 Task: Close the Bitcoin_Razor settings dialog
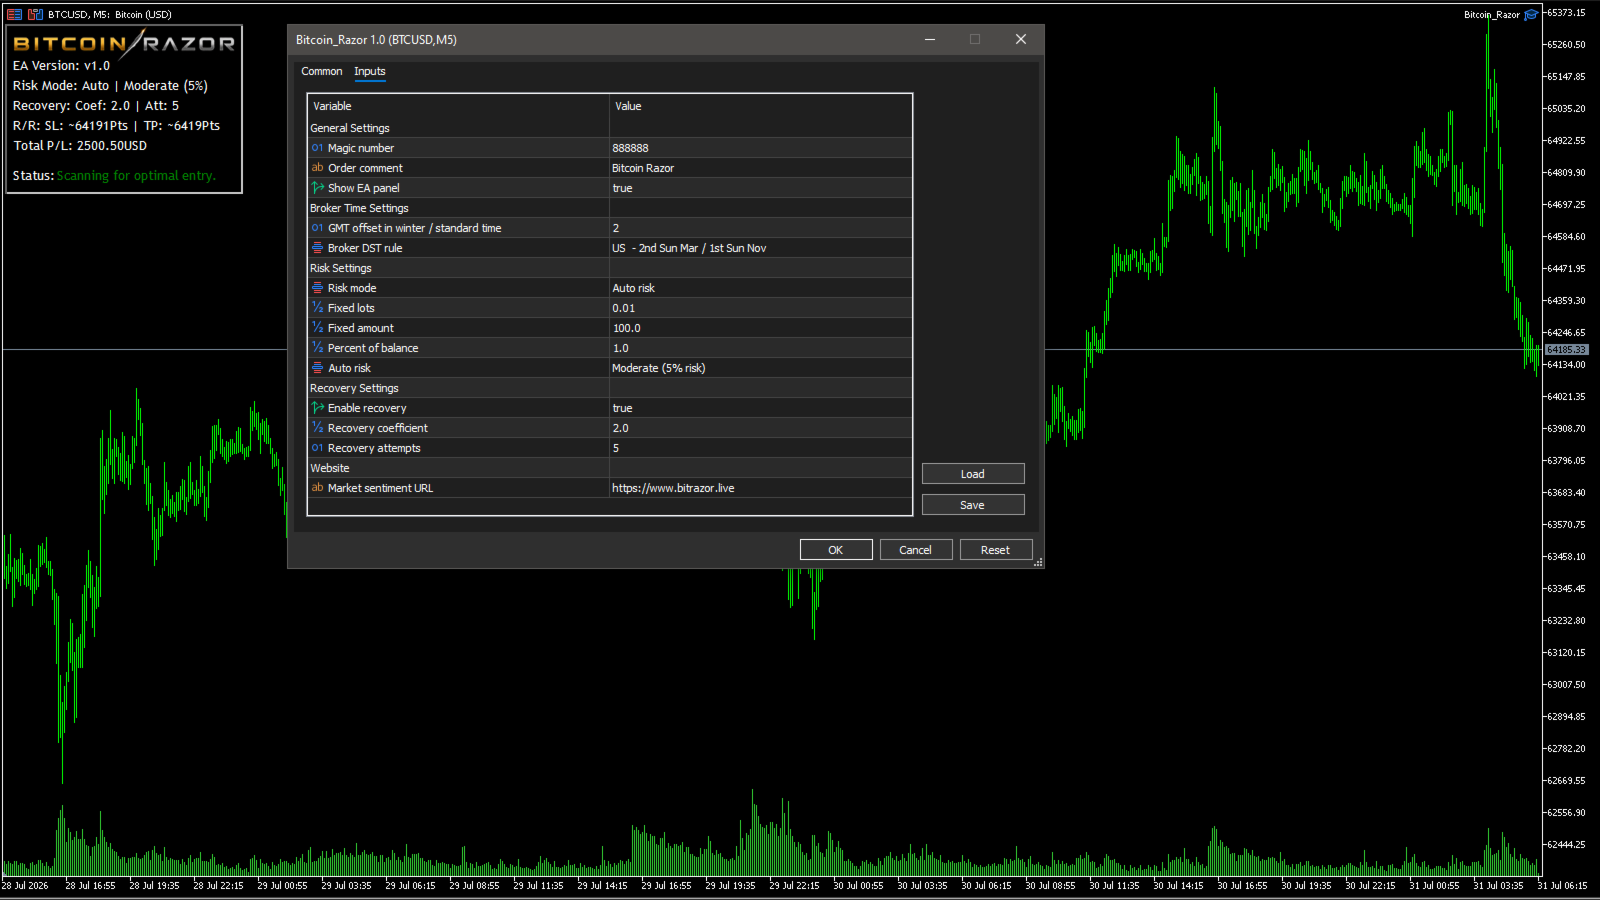tap(1021, 39)
